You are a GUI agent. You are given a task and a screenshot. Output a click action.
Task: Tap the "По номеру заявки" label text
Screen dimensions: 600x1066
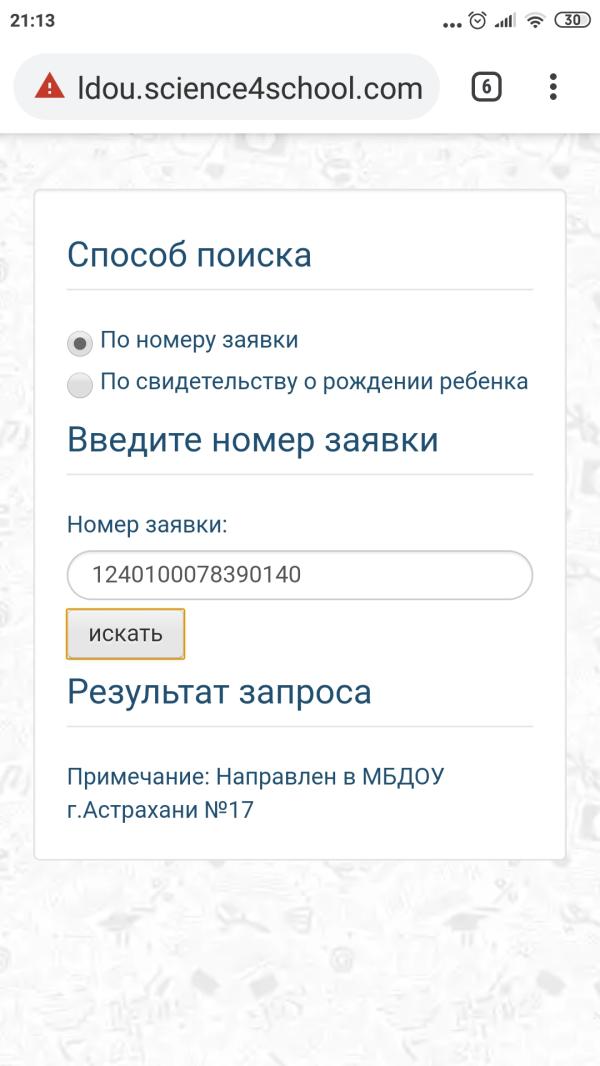point(199,340)
